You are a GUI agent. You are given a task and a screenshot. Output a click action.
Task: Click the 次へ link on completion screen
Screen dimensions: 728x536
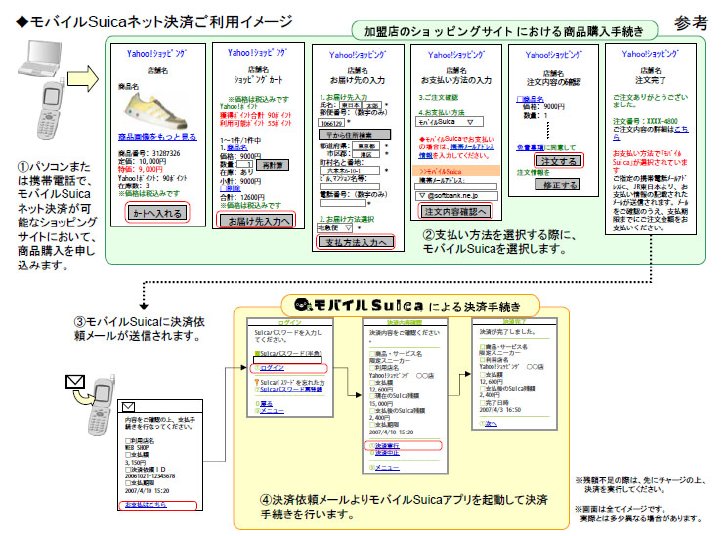(x=491, y=424)
